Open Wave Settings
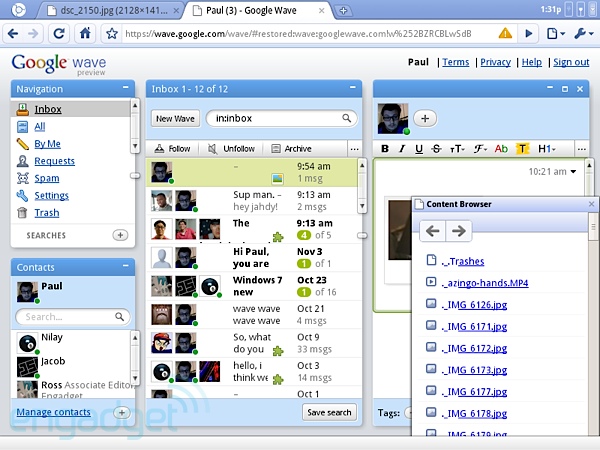 click(x=51, y=196)
